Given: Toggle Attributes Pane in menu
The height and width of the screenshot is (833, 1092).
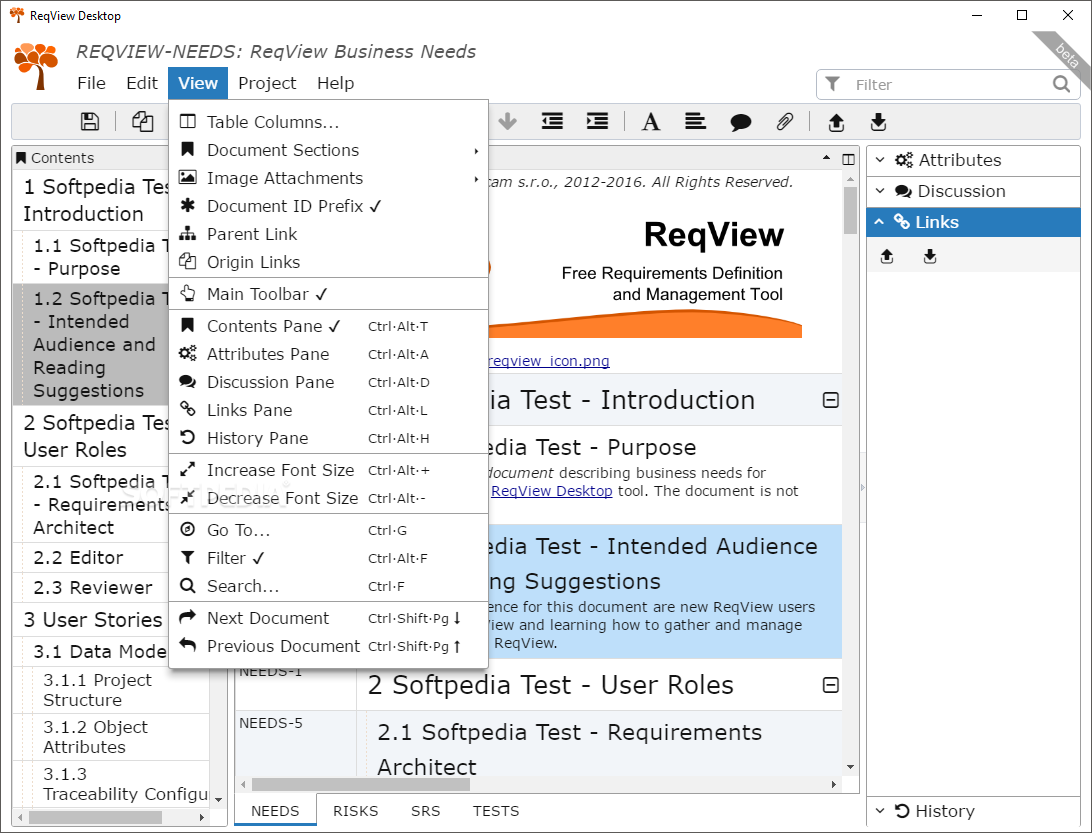Looking at the screenshot, I should click(x=328, y=354).
